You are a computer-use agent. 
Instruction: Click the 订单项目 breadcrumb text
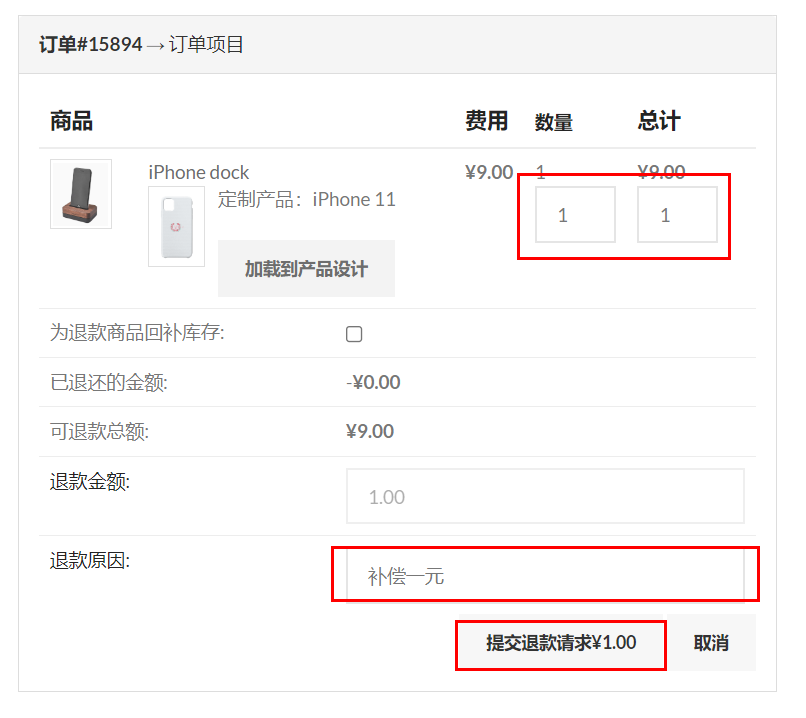[206, 44]
